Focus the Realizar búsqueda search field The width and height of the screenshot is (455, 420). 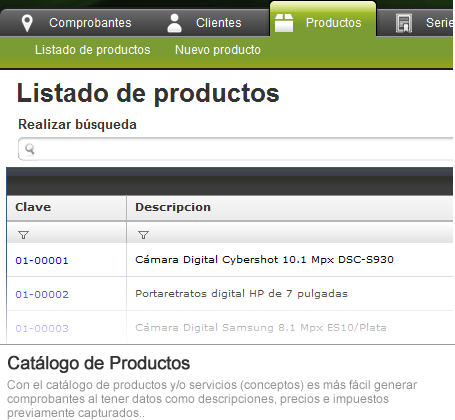236,149
